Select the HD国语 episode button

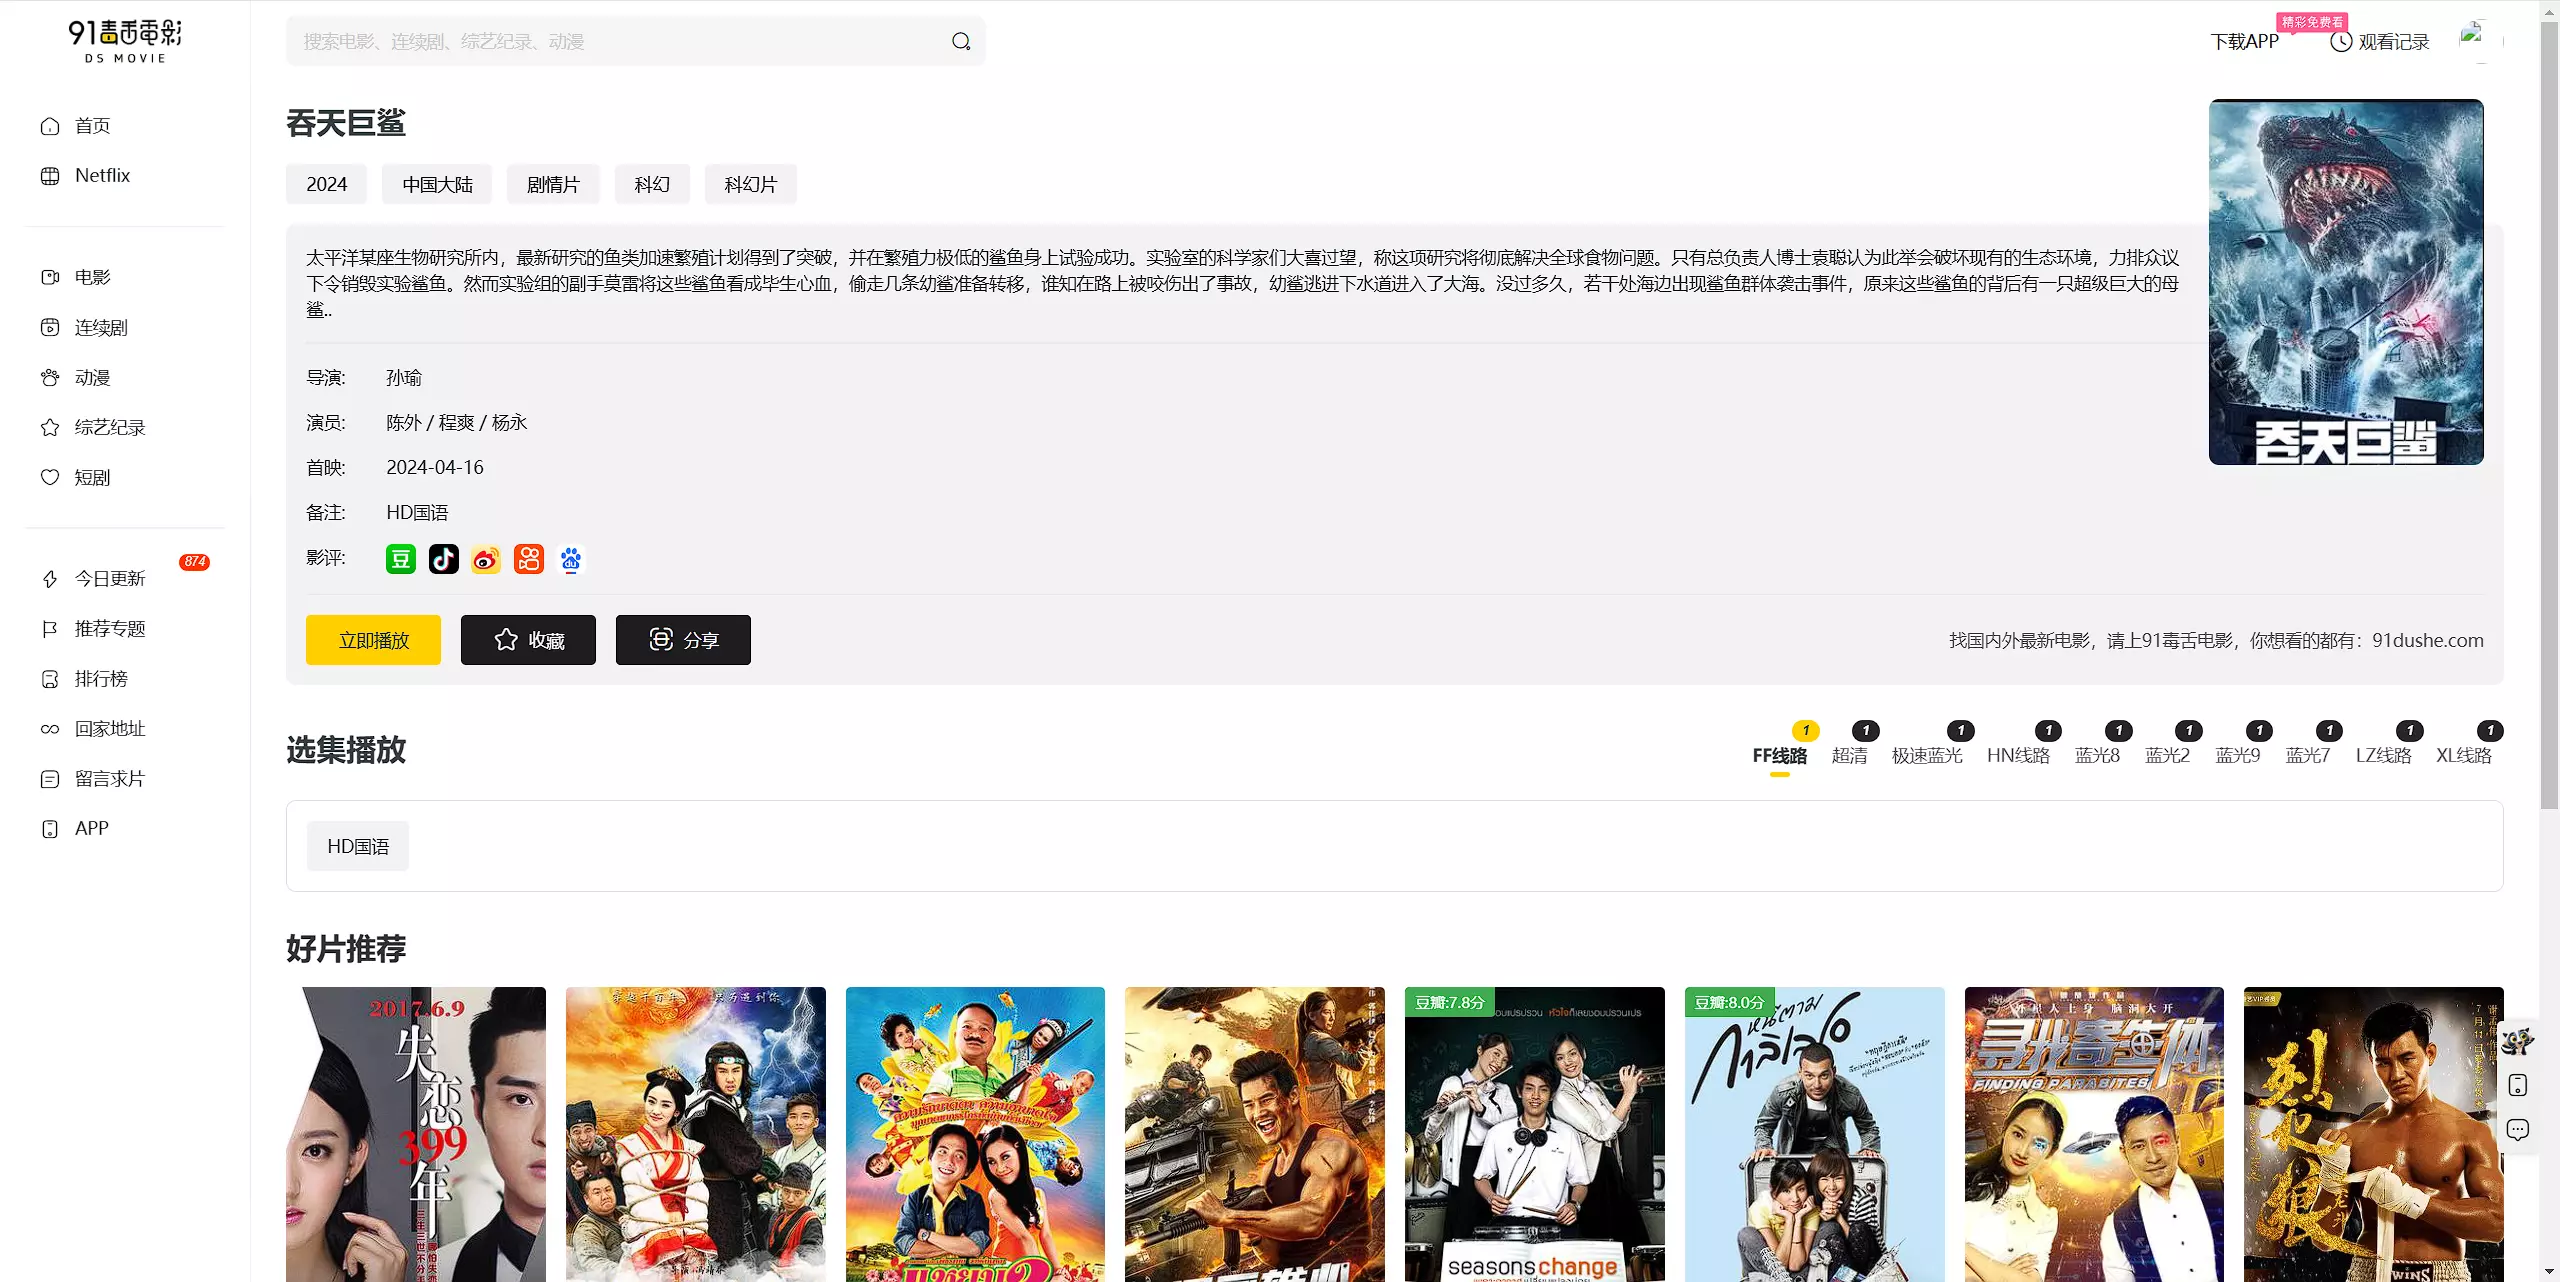coord(358,846)
